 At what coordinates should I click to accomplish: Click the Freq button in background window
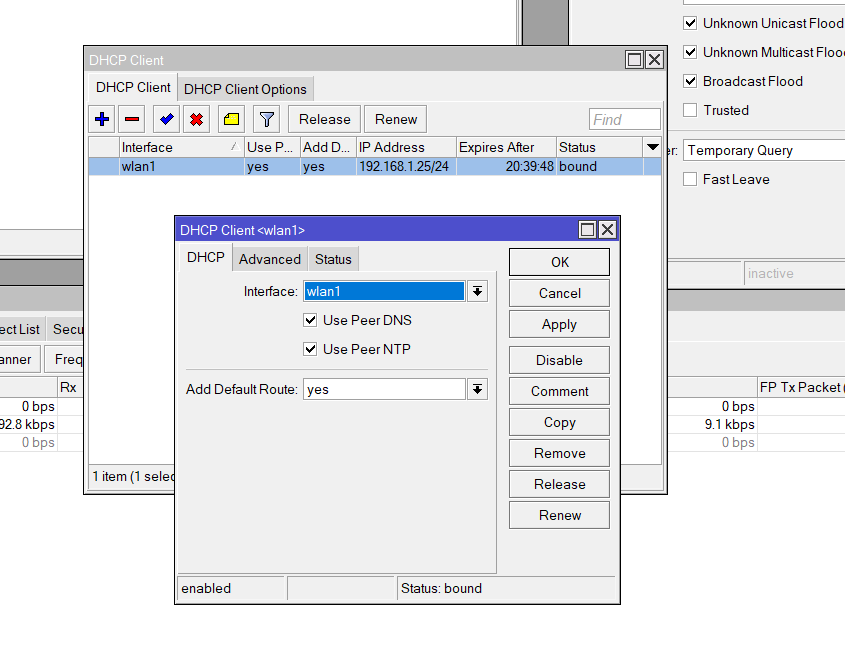pos(64,359)
